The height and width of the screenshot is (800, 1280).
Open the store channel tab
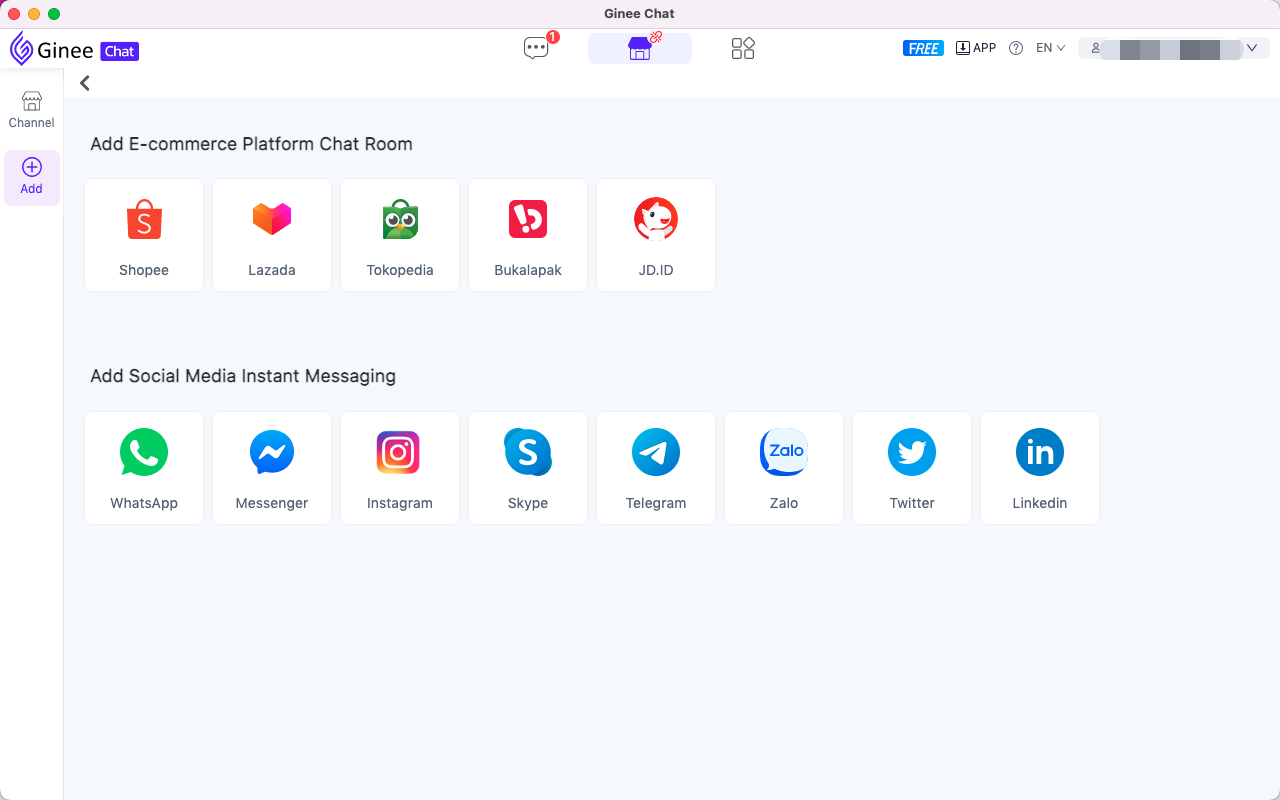[640, 48]
